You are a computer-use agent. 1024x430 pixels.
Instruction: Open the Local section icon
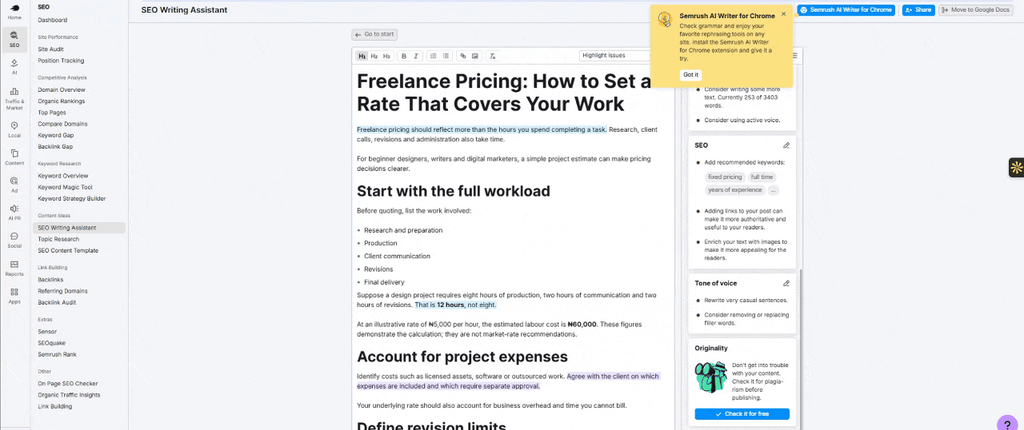[14, 129]
